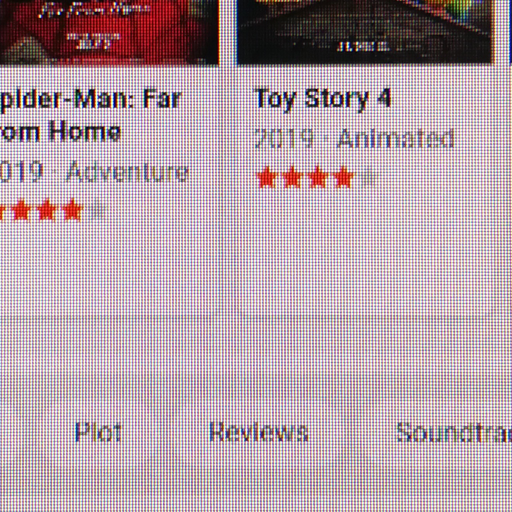512x512 pixels.
Task: Click the gray star in the Spider-Man rating
Action: pyautogui.click(x=97, y=211)
